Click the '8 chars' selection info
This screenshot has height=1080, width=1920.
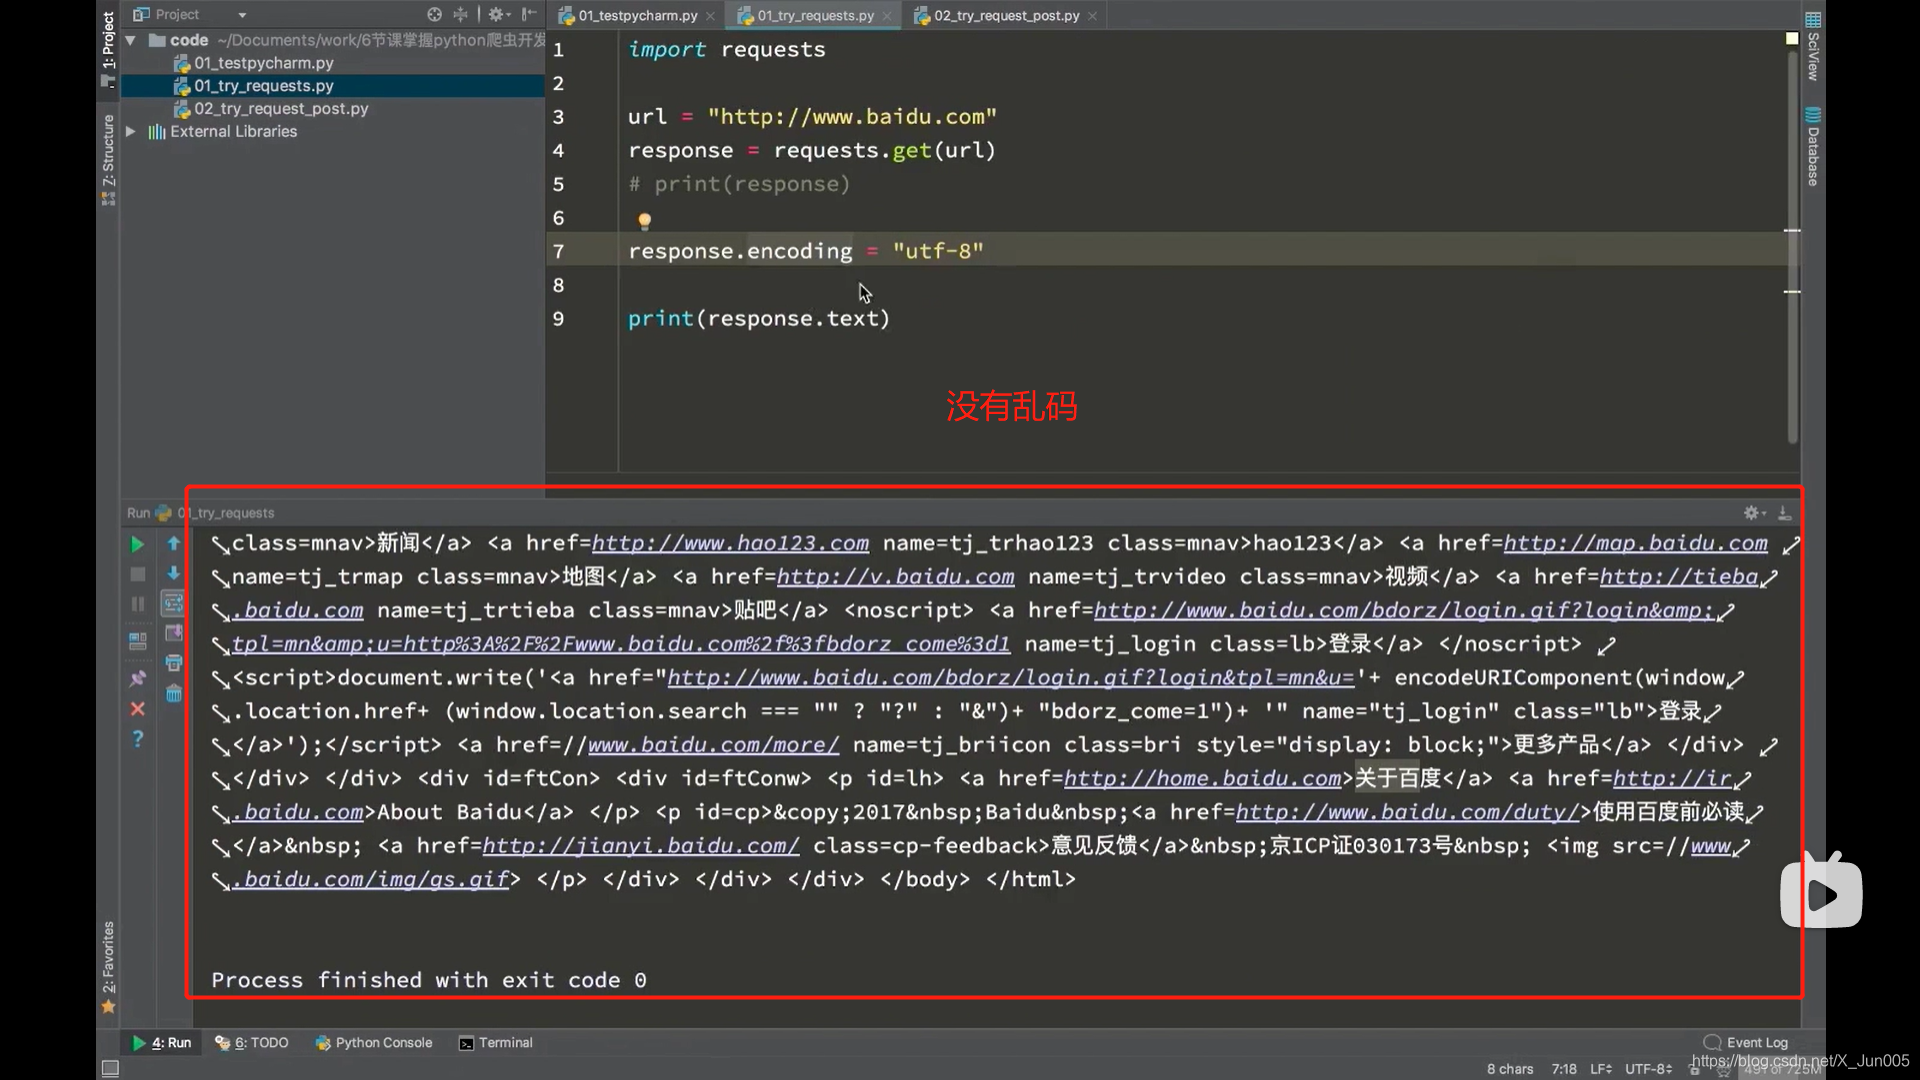pos(1510,1069)
